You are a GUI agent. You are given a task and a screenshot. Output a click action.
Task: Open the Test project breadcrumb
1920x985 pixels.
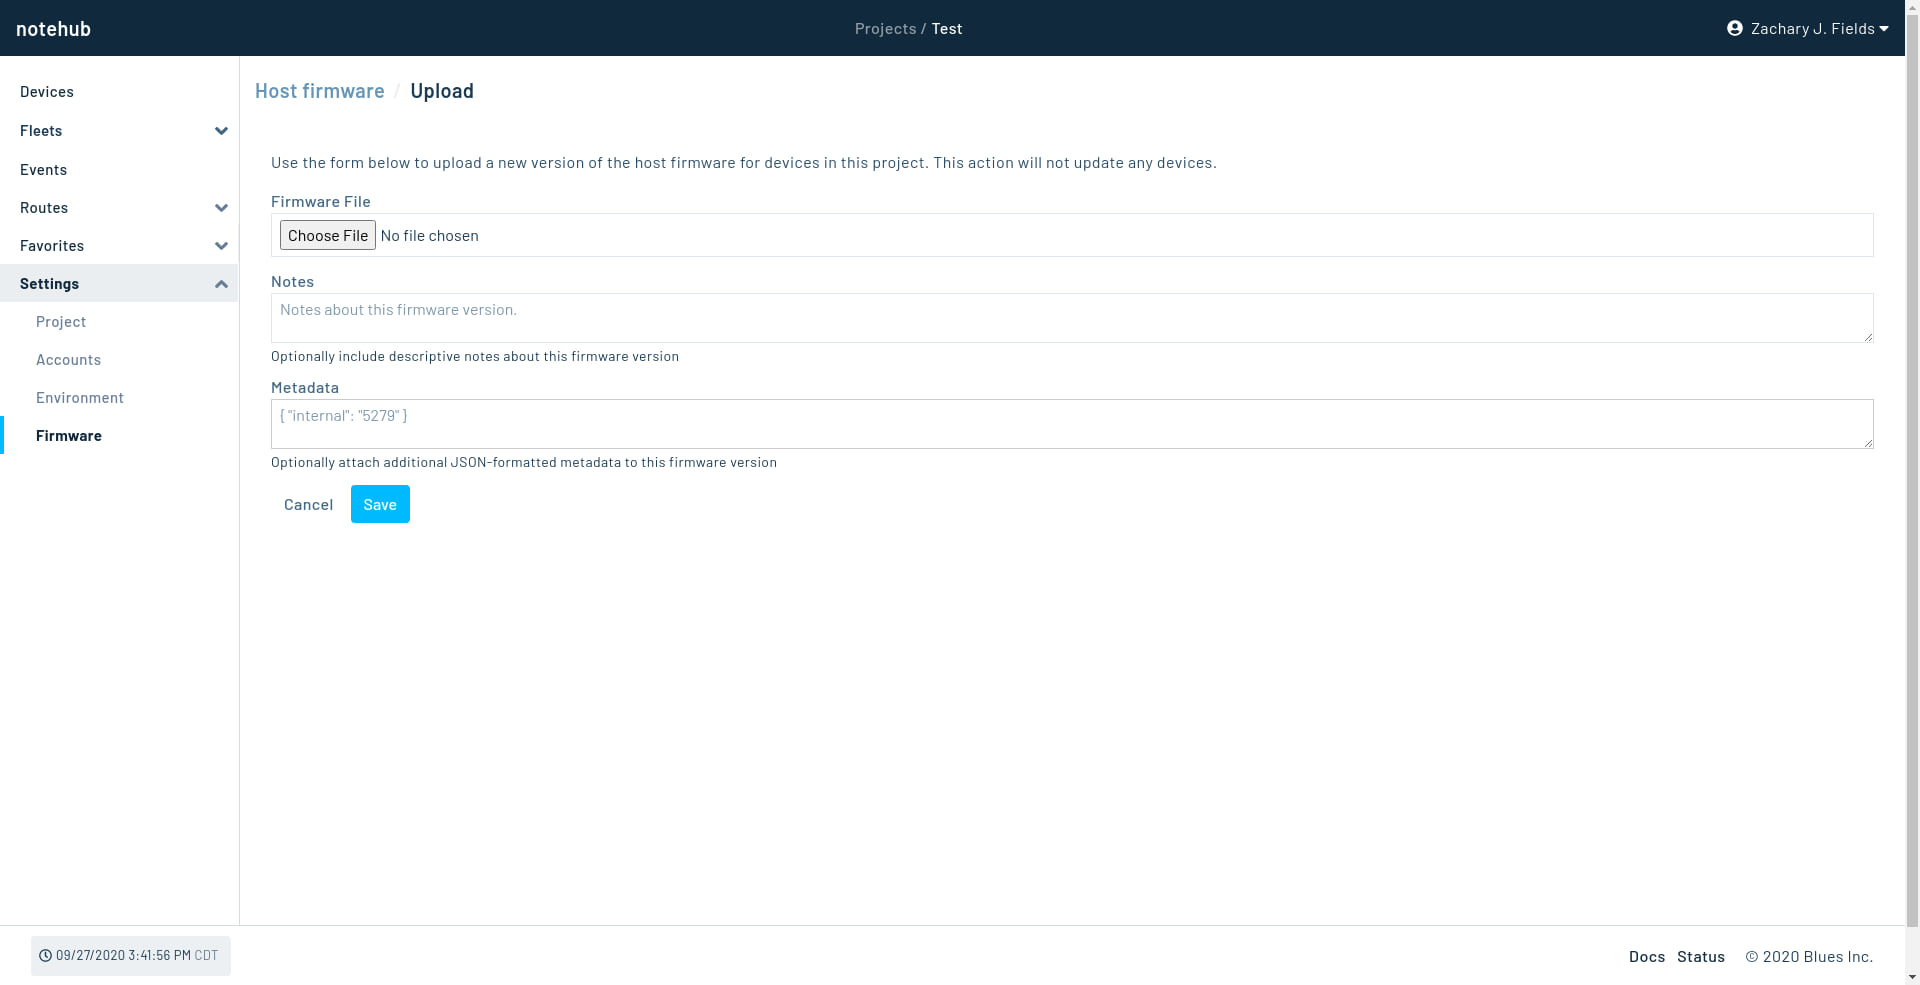946,28
